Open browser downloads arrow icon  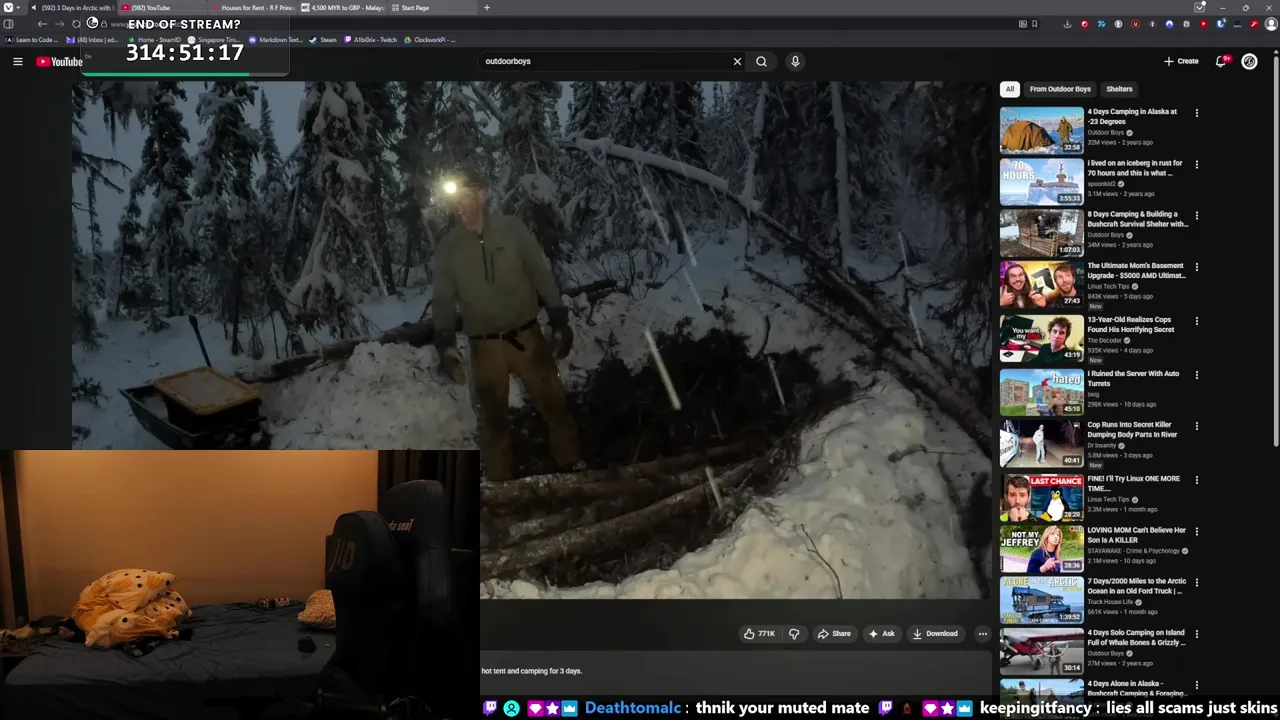coord(1068,24)
